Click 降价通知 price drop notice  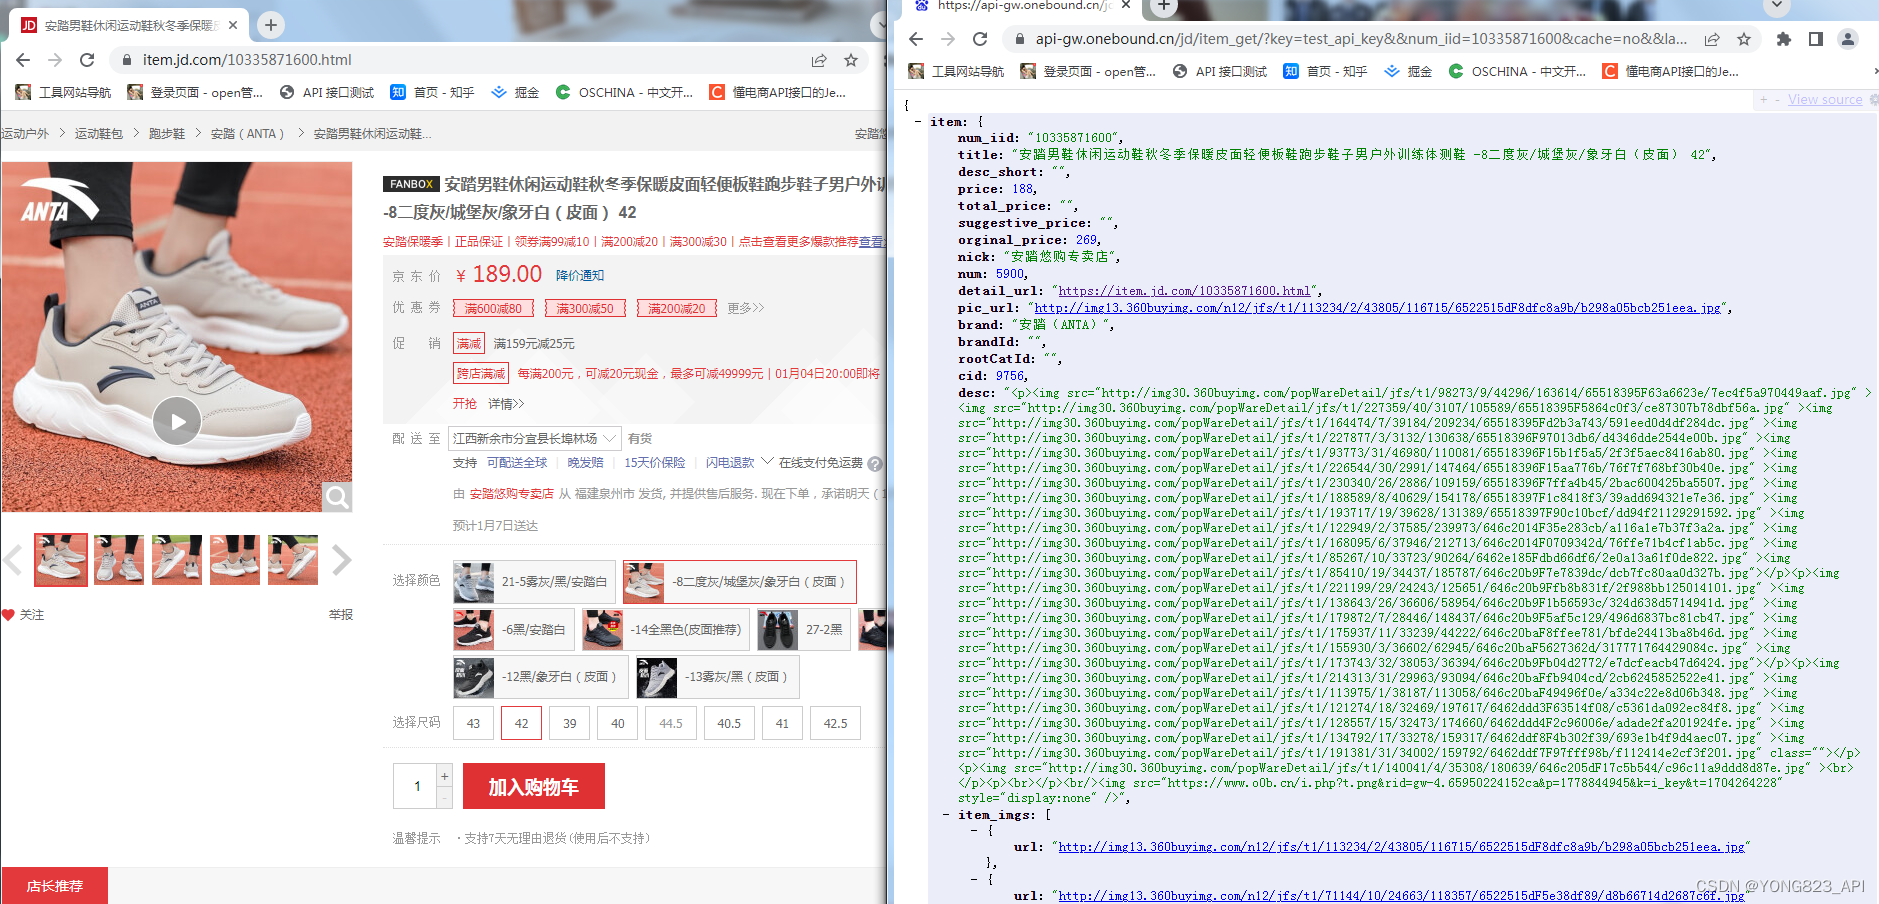(580, 276)
